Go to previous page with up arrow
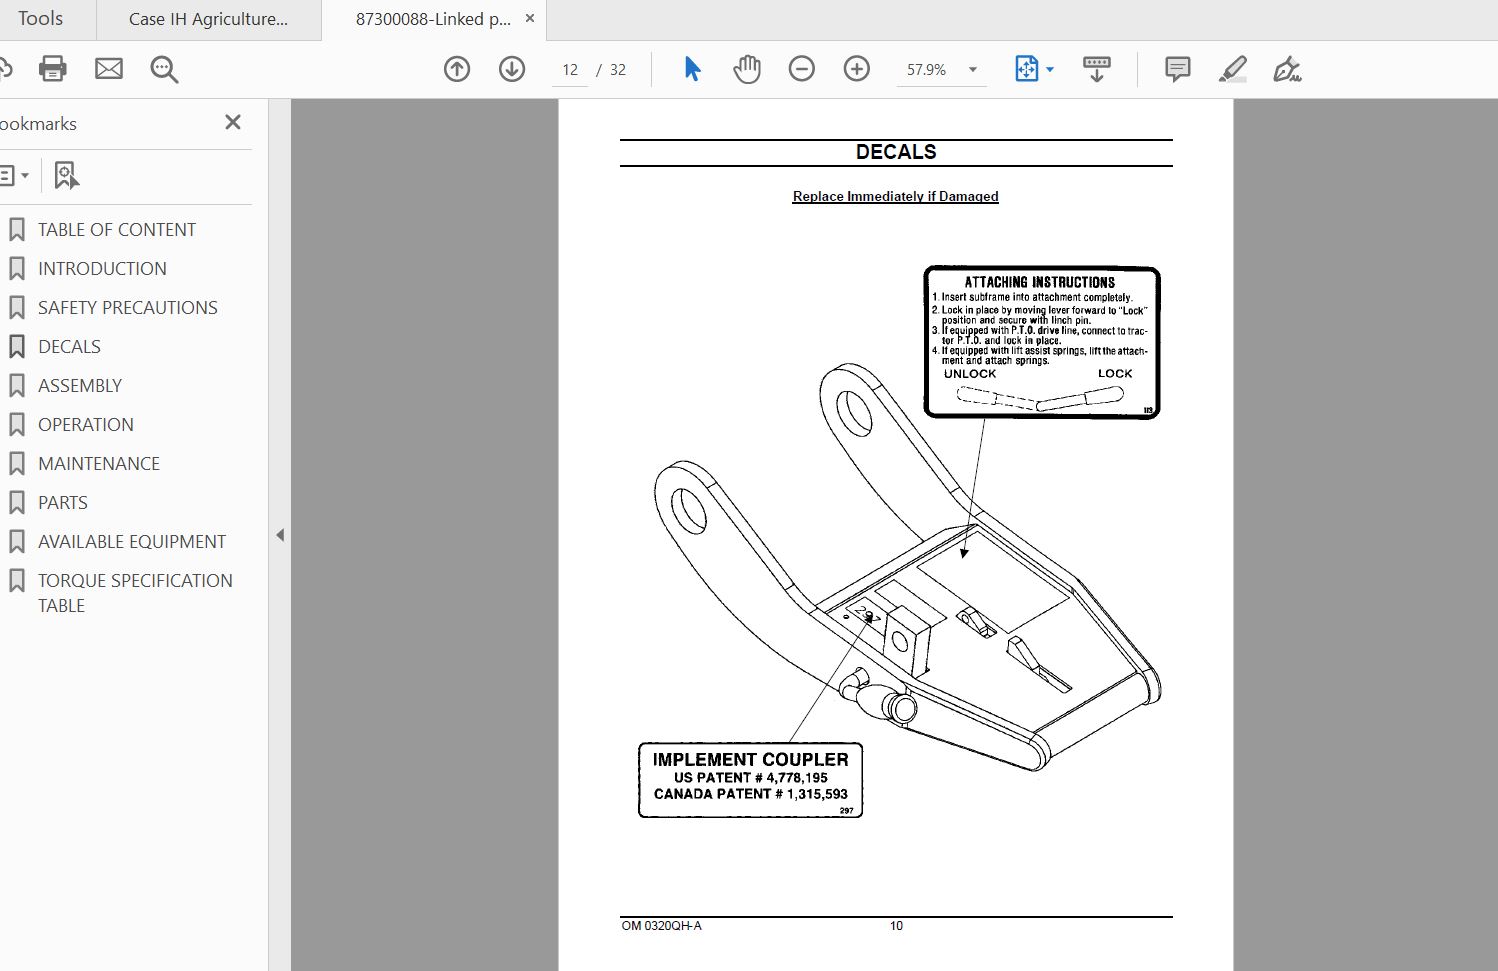1498x971 pixels. (457, 69)
